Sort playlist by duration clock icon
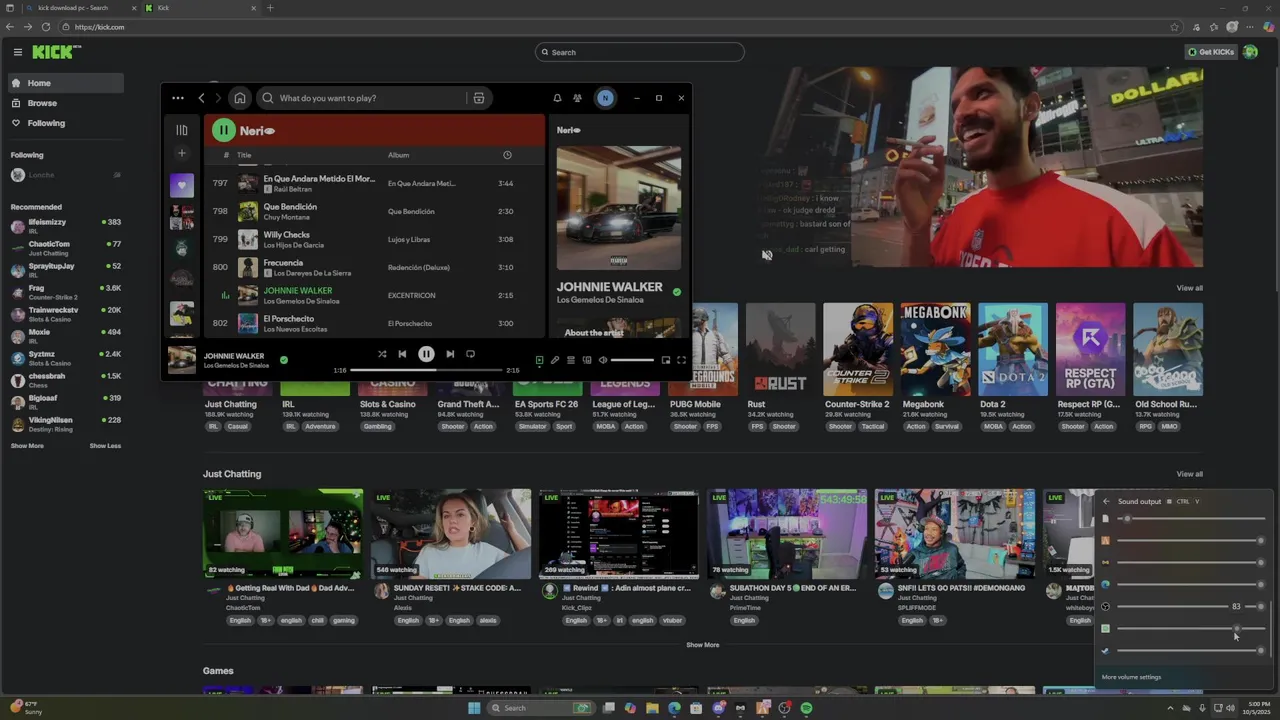Screen dimensions: 1280x720 pos(507,155)
